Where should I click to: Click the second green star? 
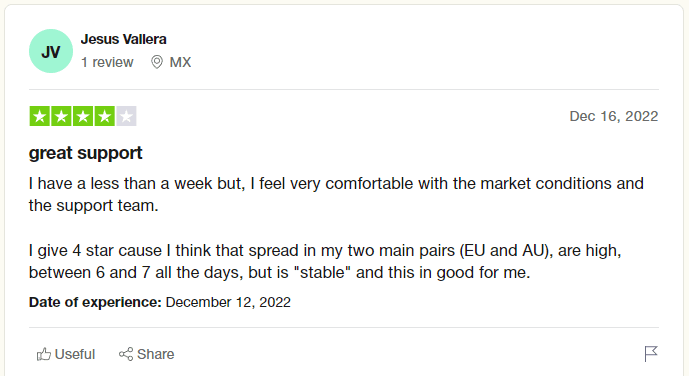(61, 116)
